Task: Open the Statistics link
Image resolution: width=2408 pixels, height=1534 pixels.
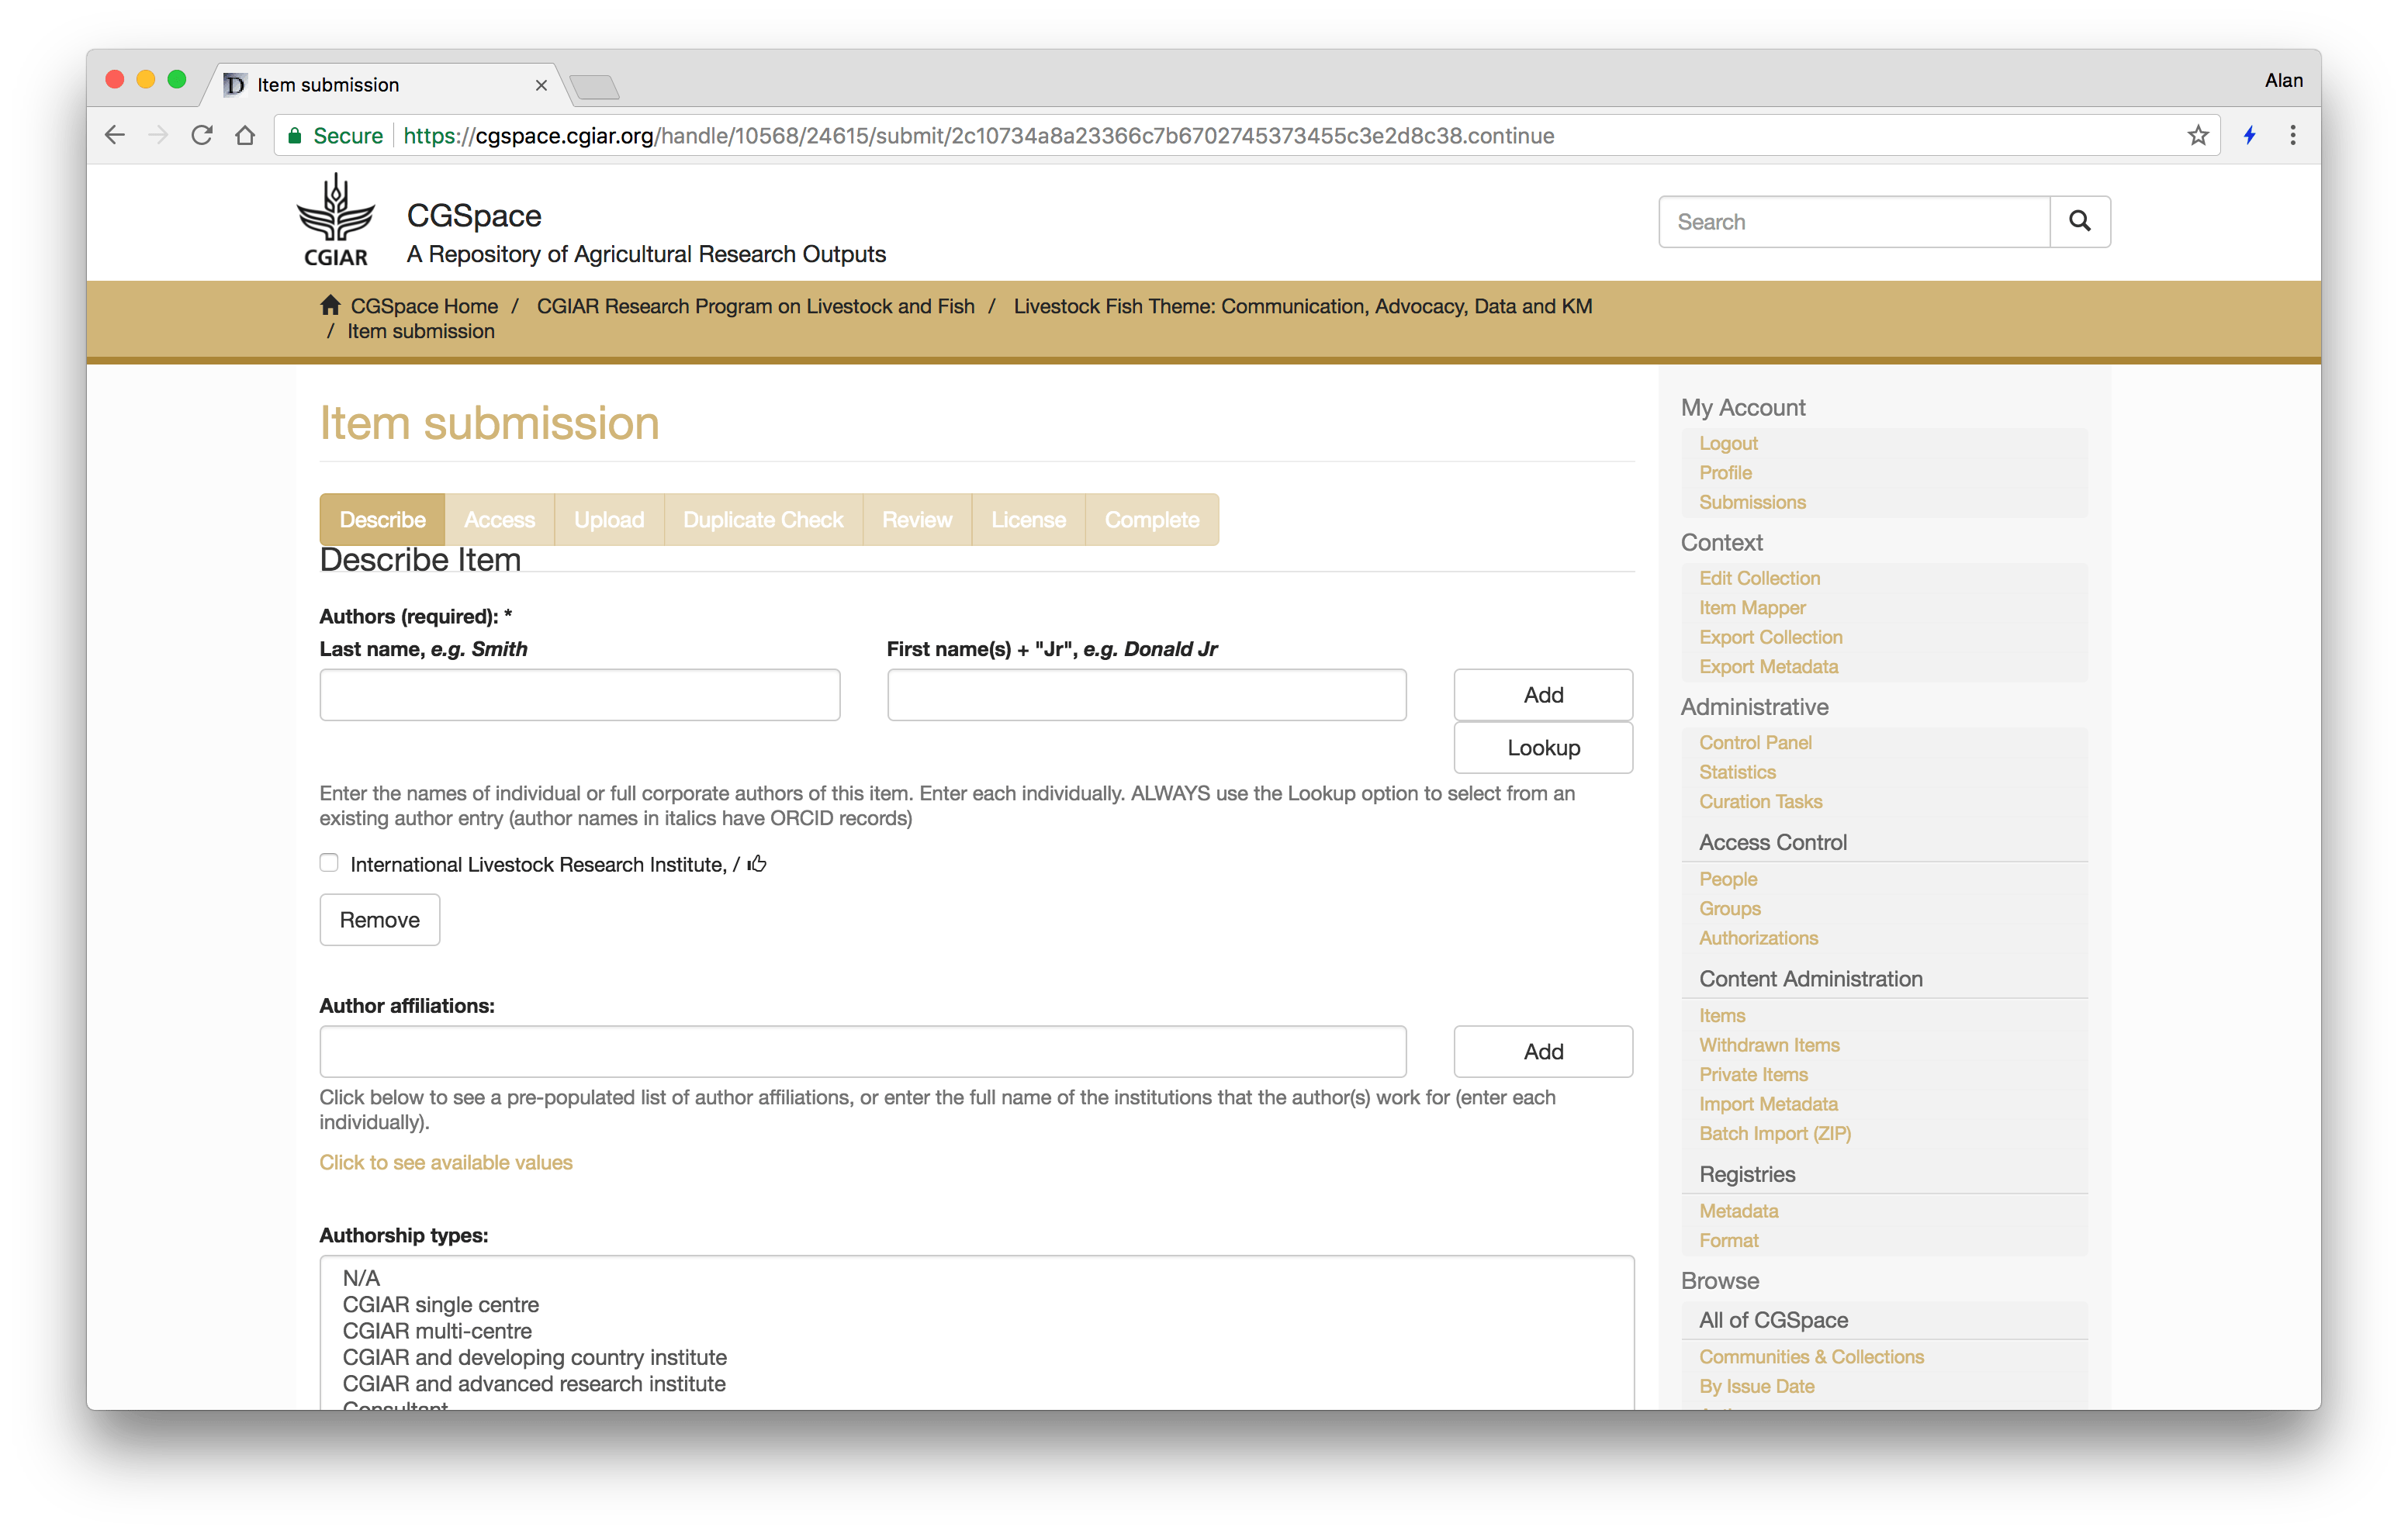Action: [1737, 772]
